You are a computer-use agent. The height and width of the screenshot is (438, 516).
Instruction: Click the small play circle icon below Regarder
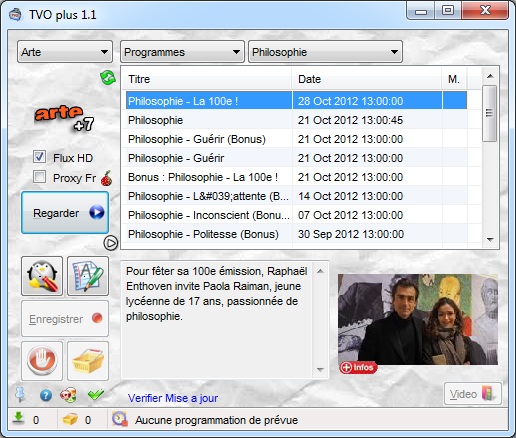pos(110,243)
